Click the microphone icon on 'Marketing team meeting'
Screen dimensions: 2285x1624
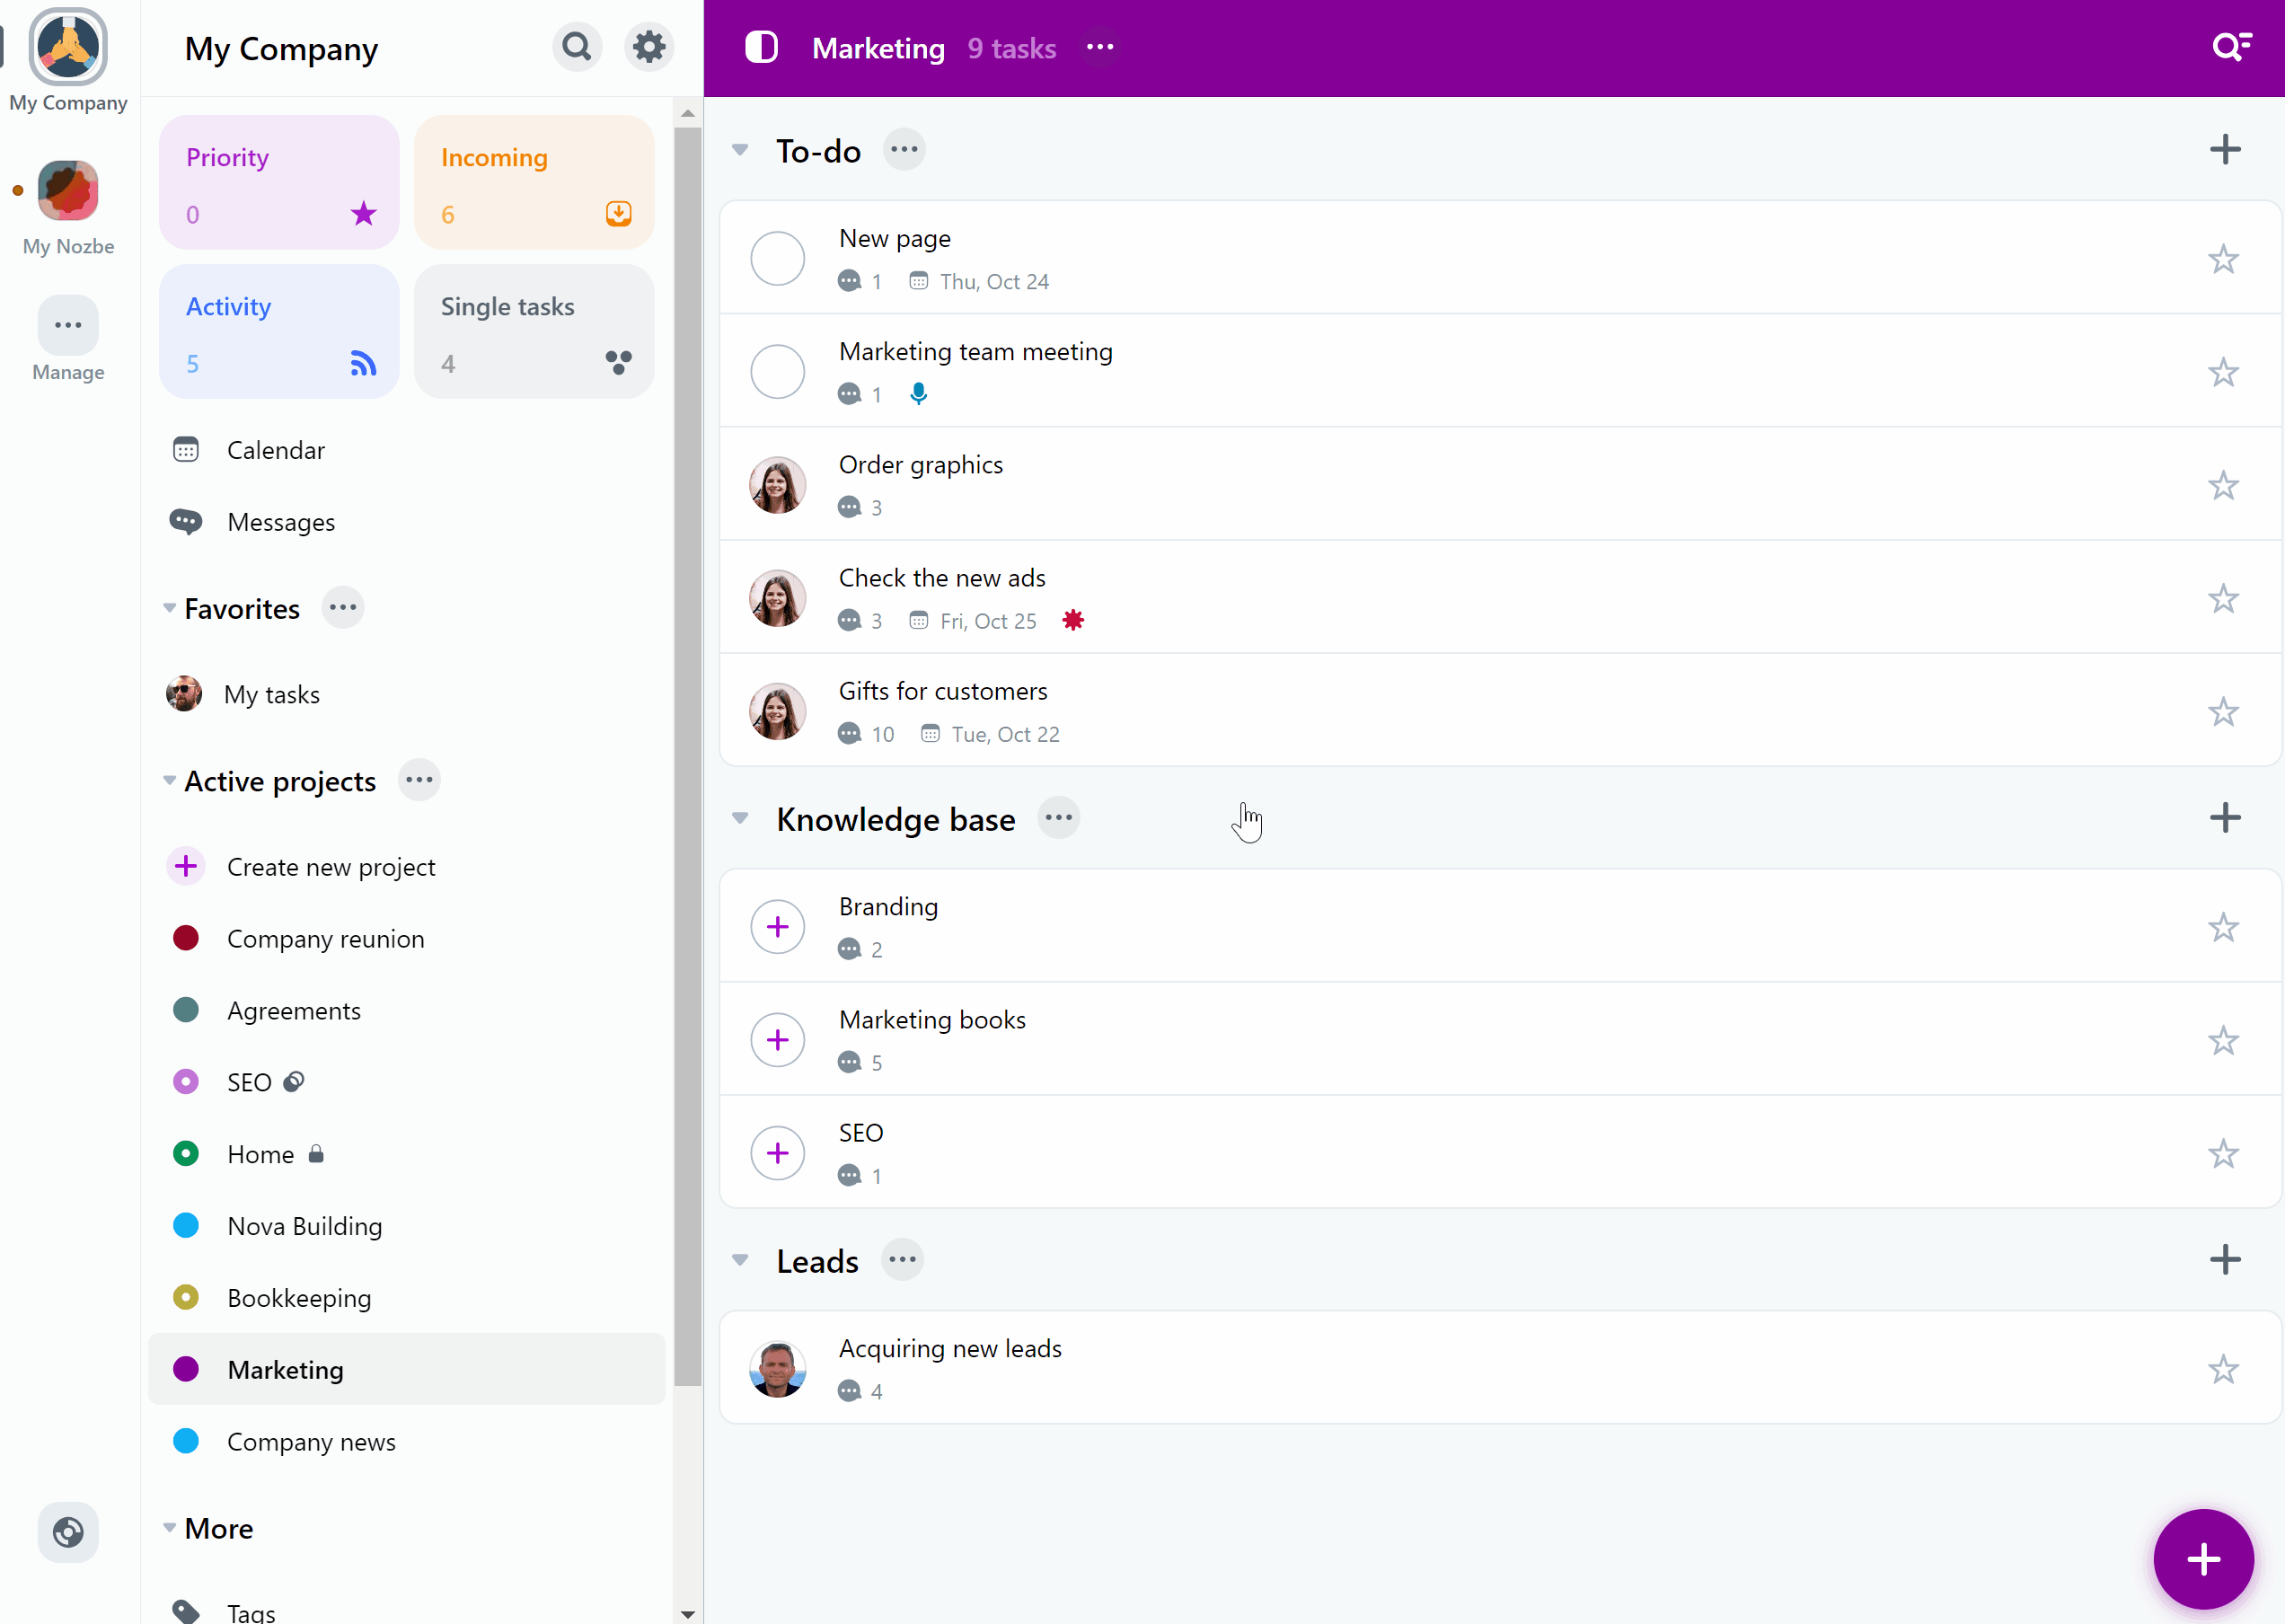918,393
